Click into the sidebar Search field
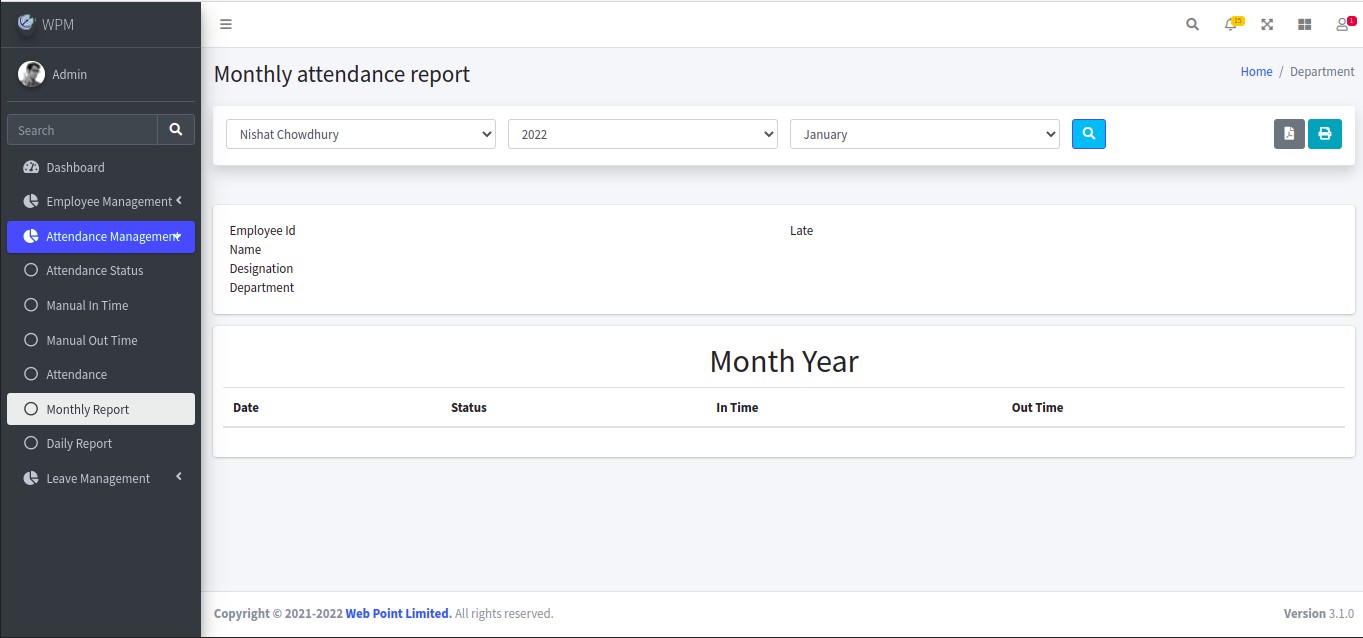Viewport: 1363px width, 638px height. point(82,130)
